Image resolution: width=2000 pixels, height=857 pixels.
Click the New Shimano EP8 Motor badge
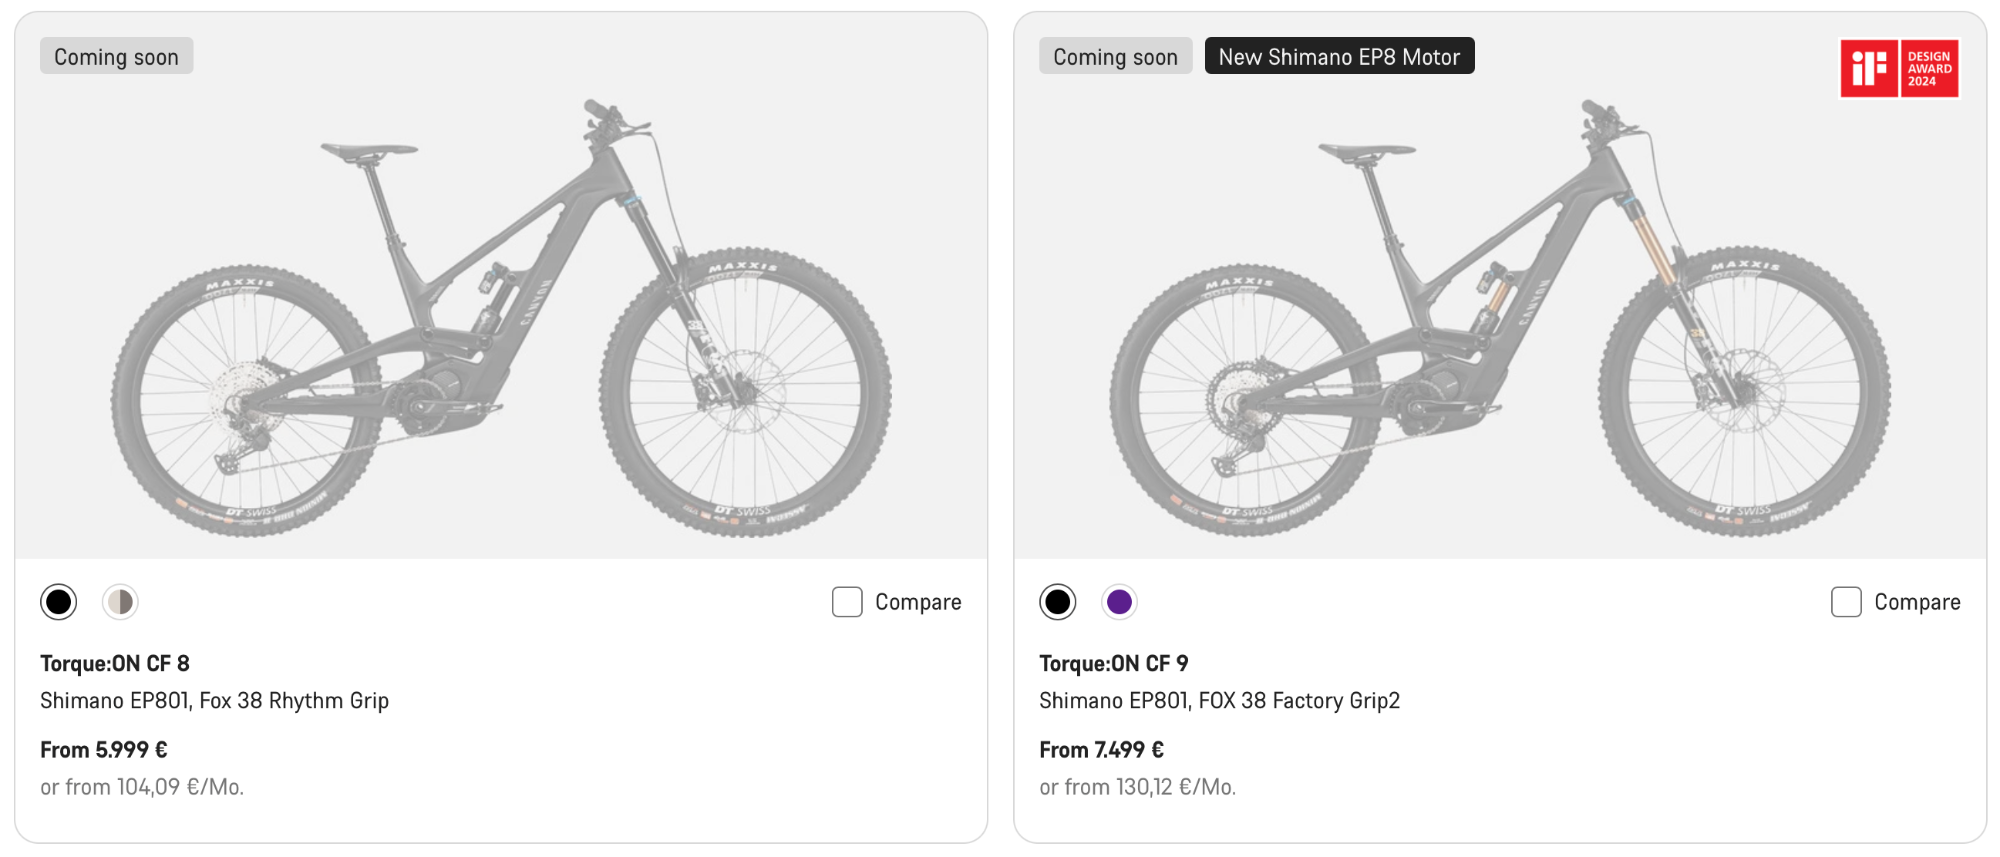tap(1339, 57)
